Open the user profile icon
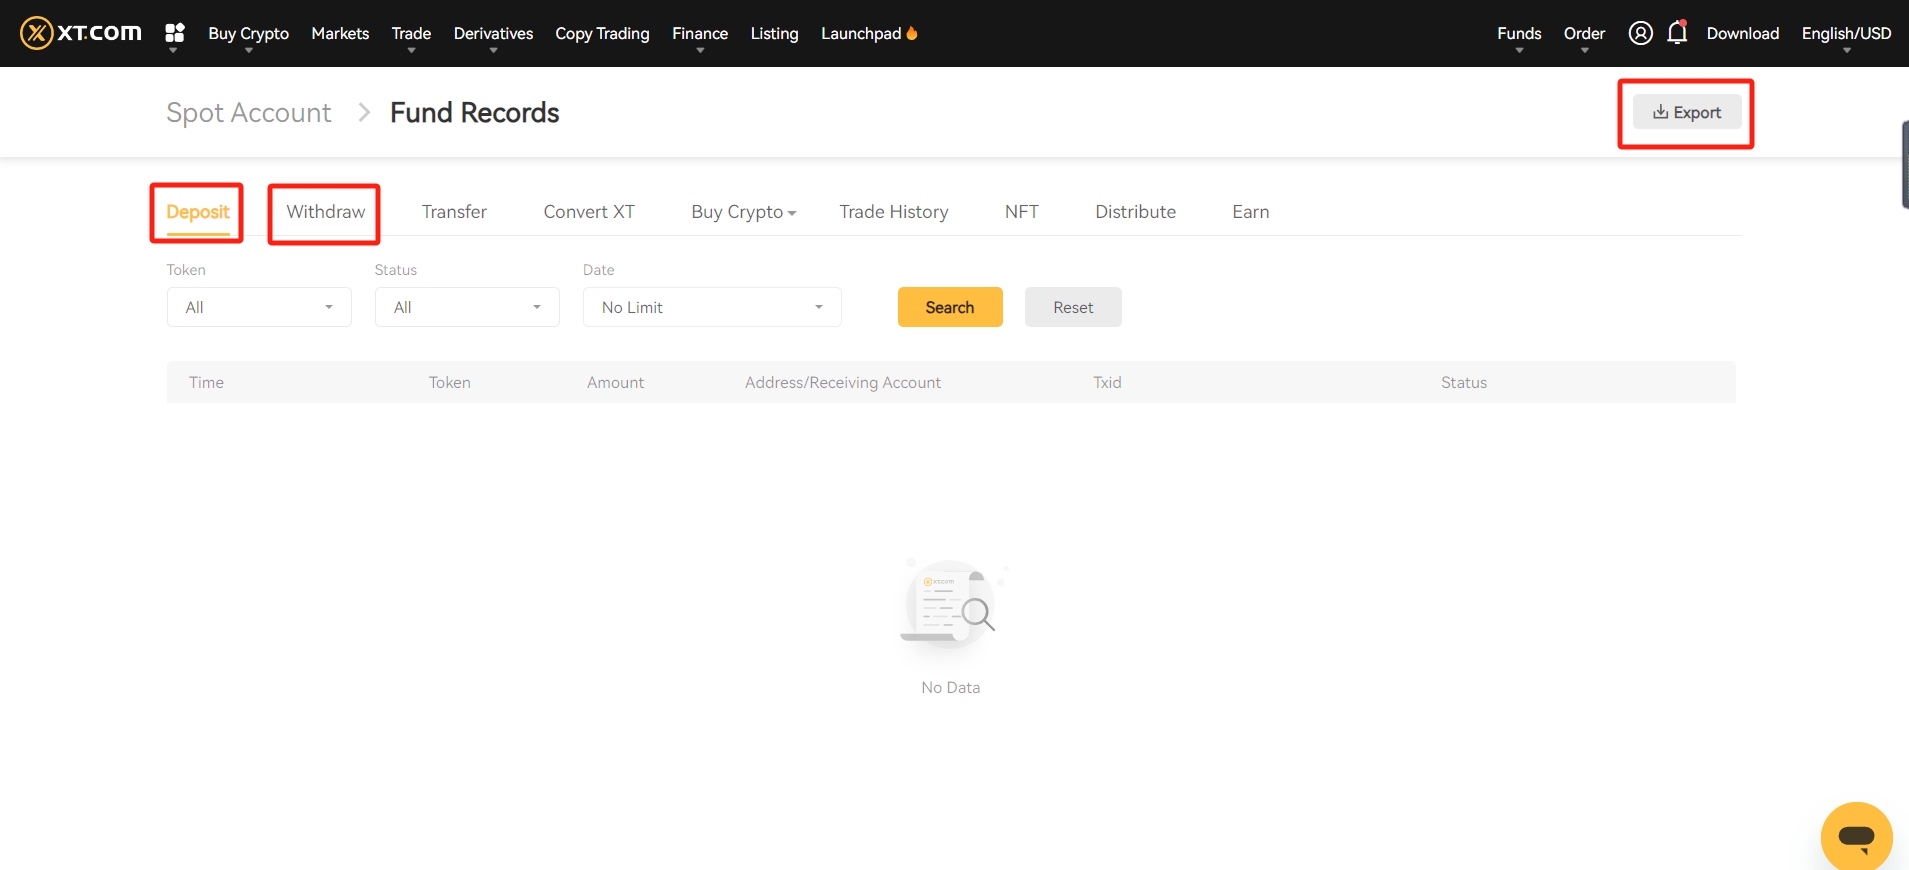Image resolution: width=1909 pixels, height=870 pixels. 1640,33
